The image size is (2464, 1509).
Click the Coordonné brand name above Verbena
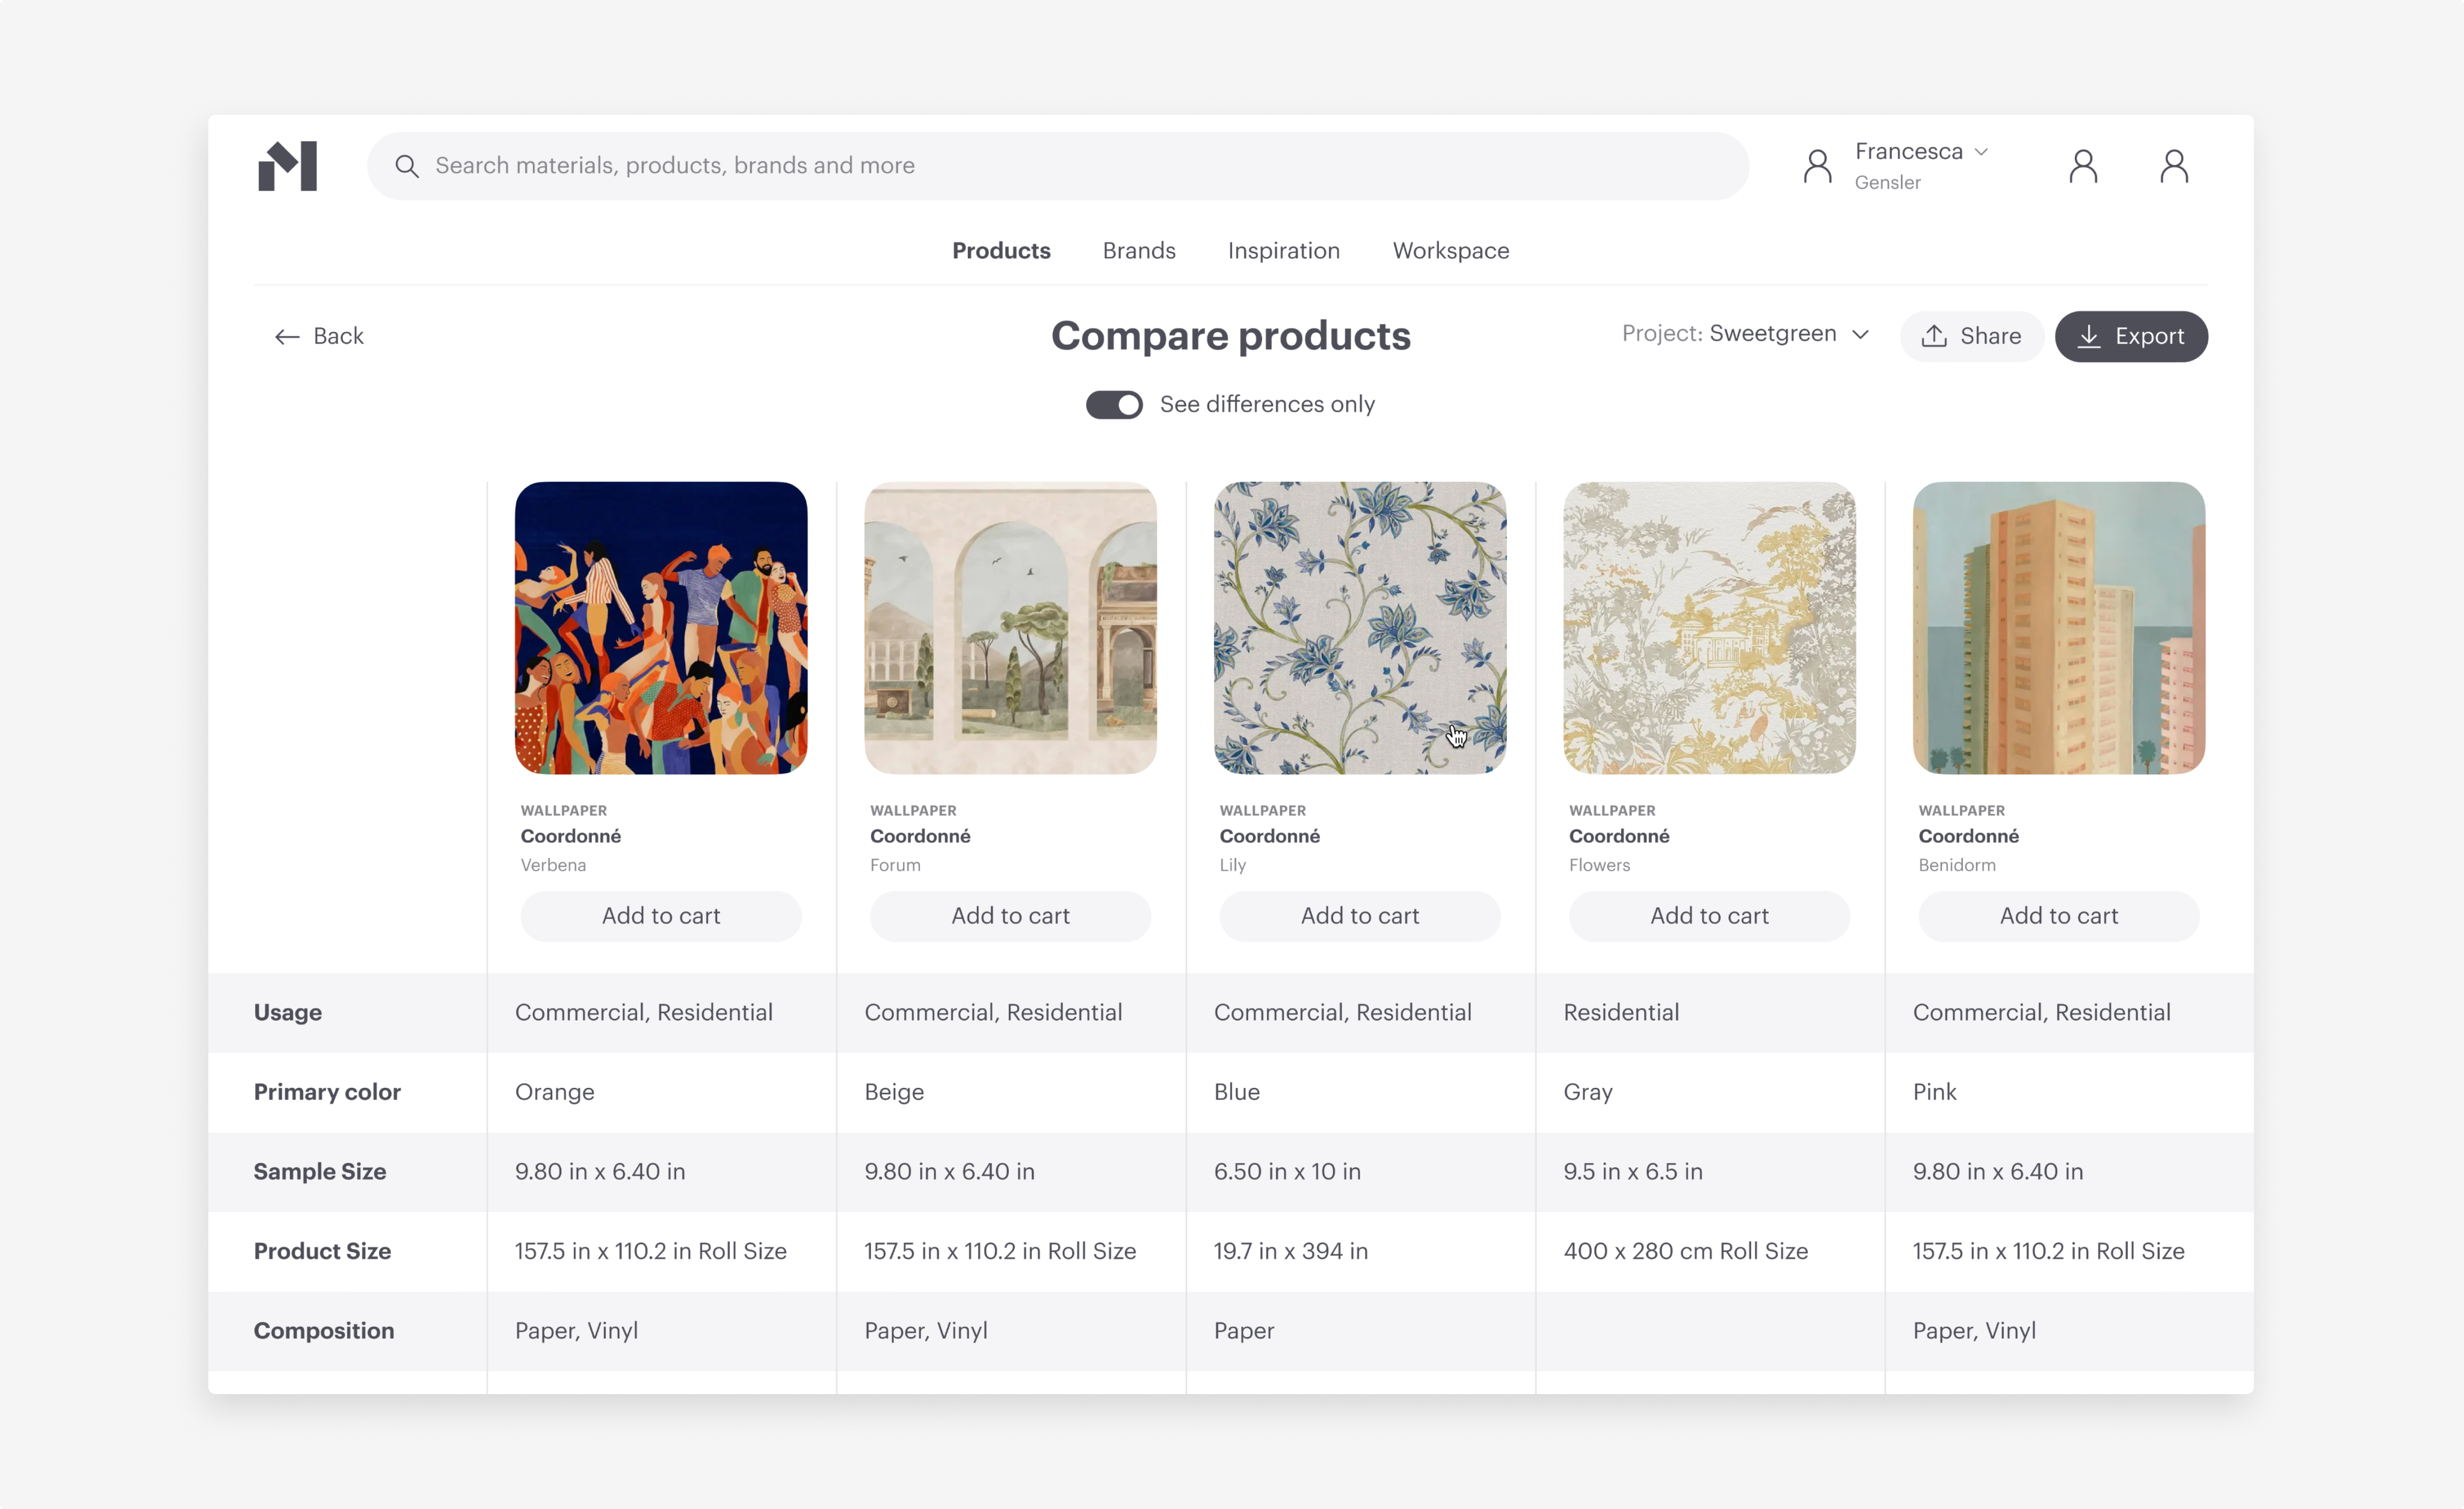[x=571, y=836]
